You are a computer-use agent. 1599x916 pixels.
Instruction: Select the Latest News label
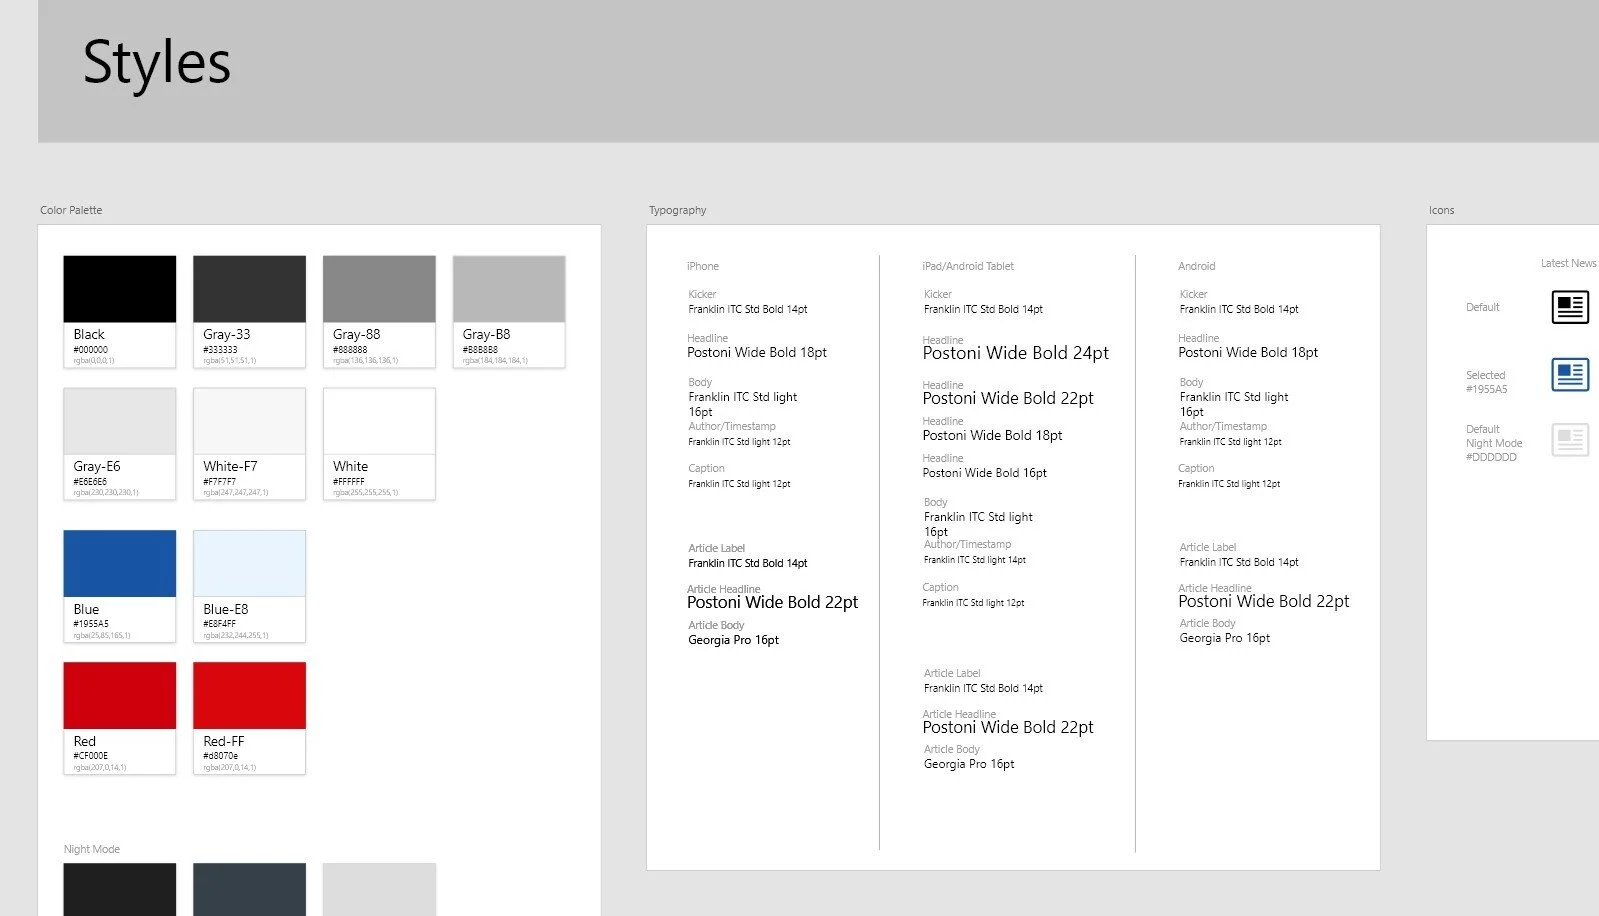click(1568, 263)
